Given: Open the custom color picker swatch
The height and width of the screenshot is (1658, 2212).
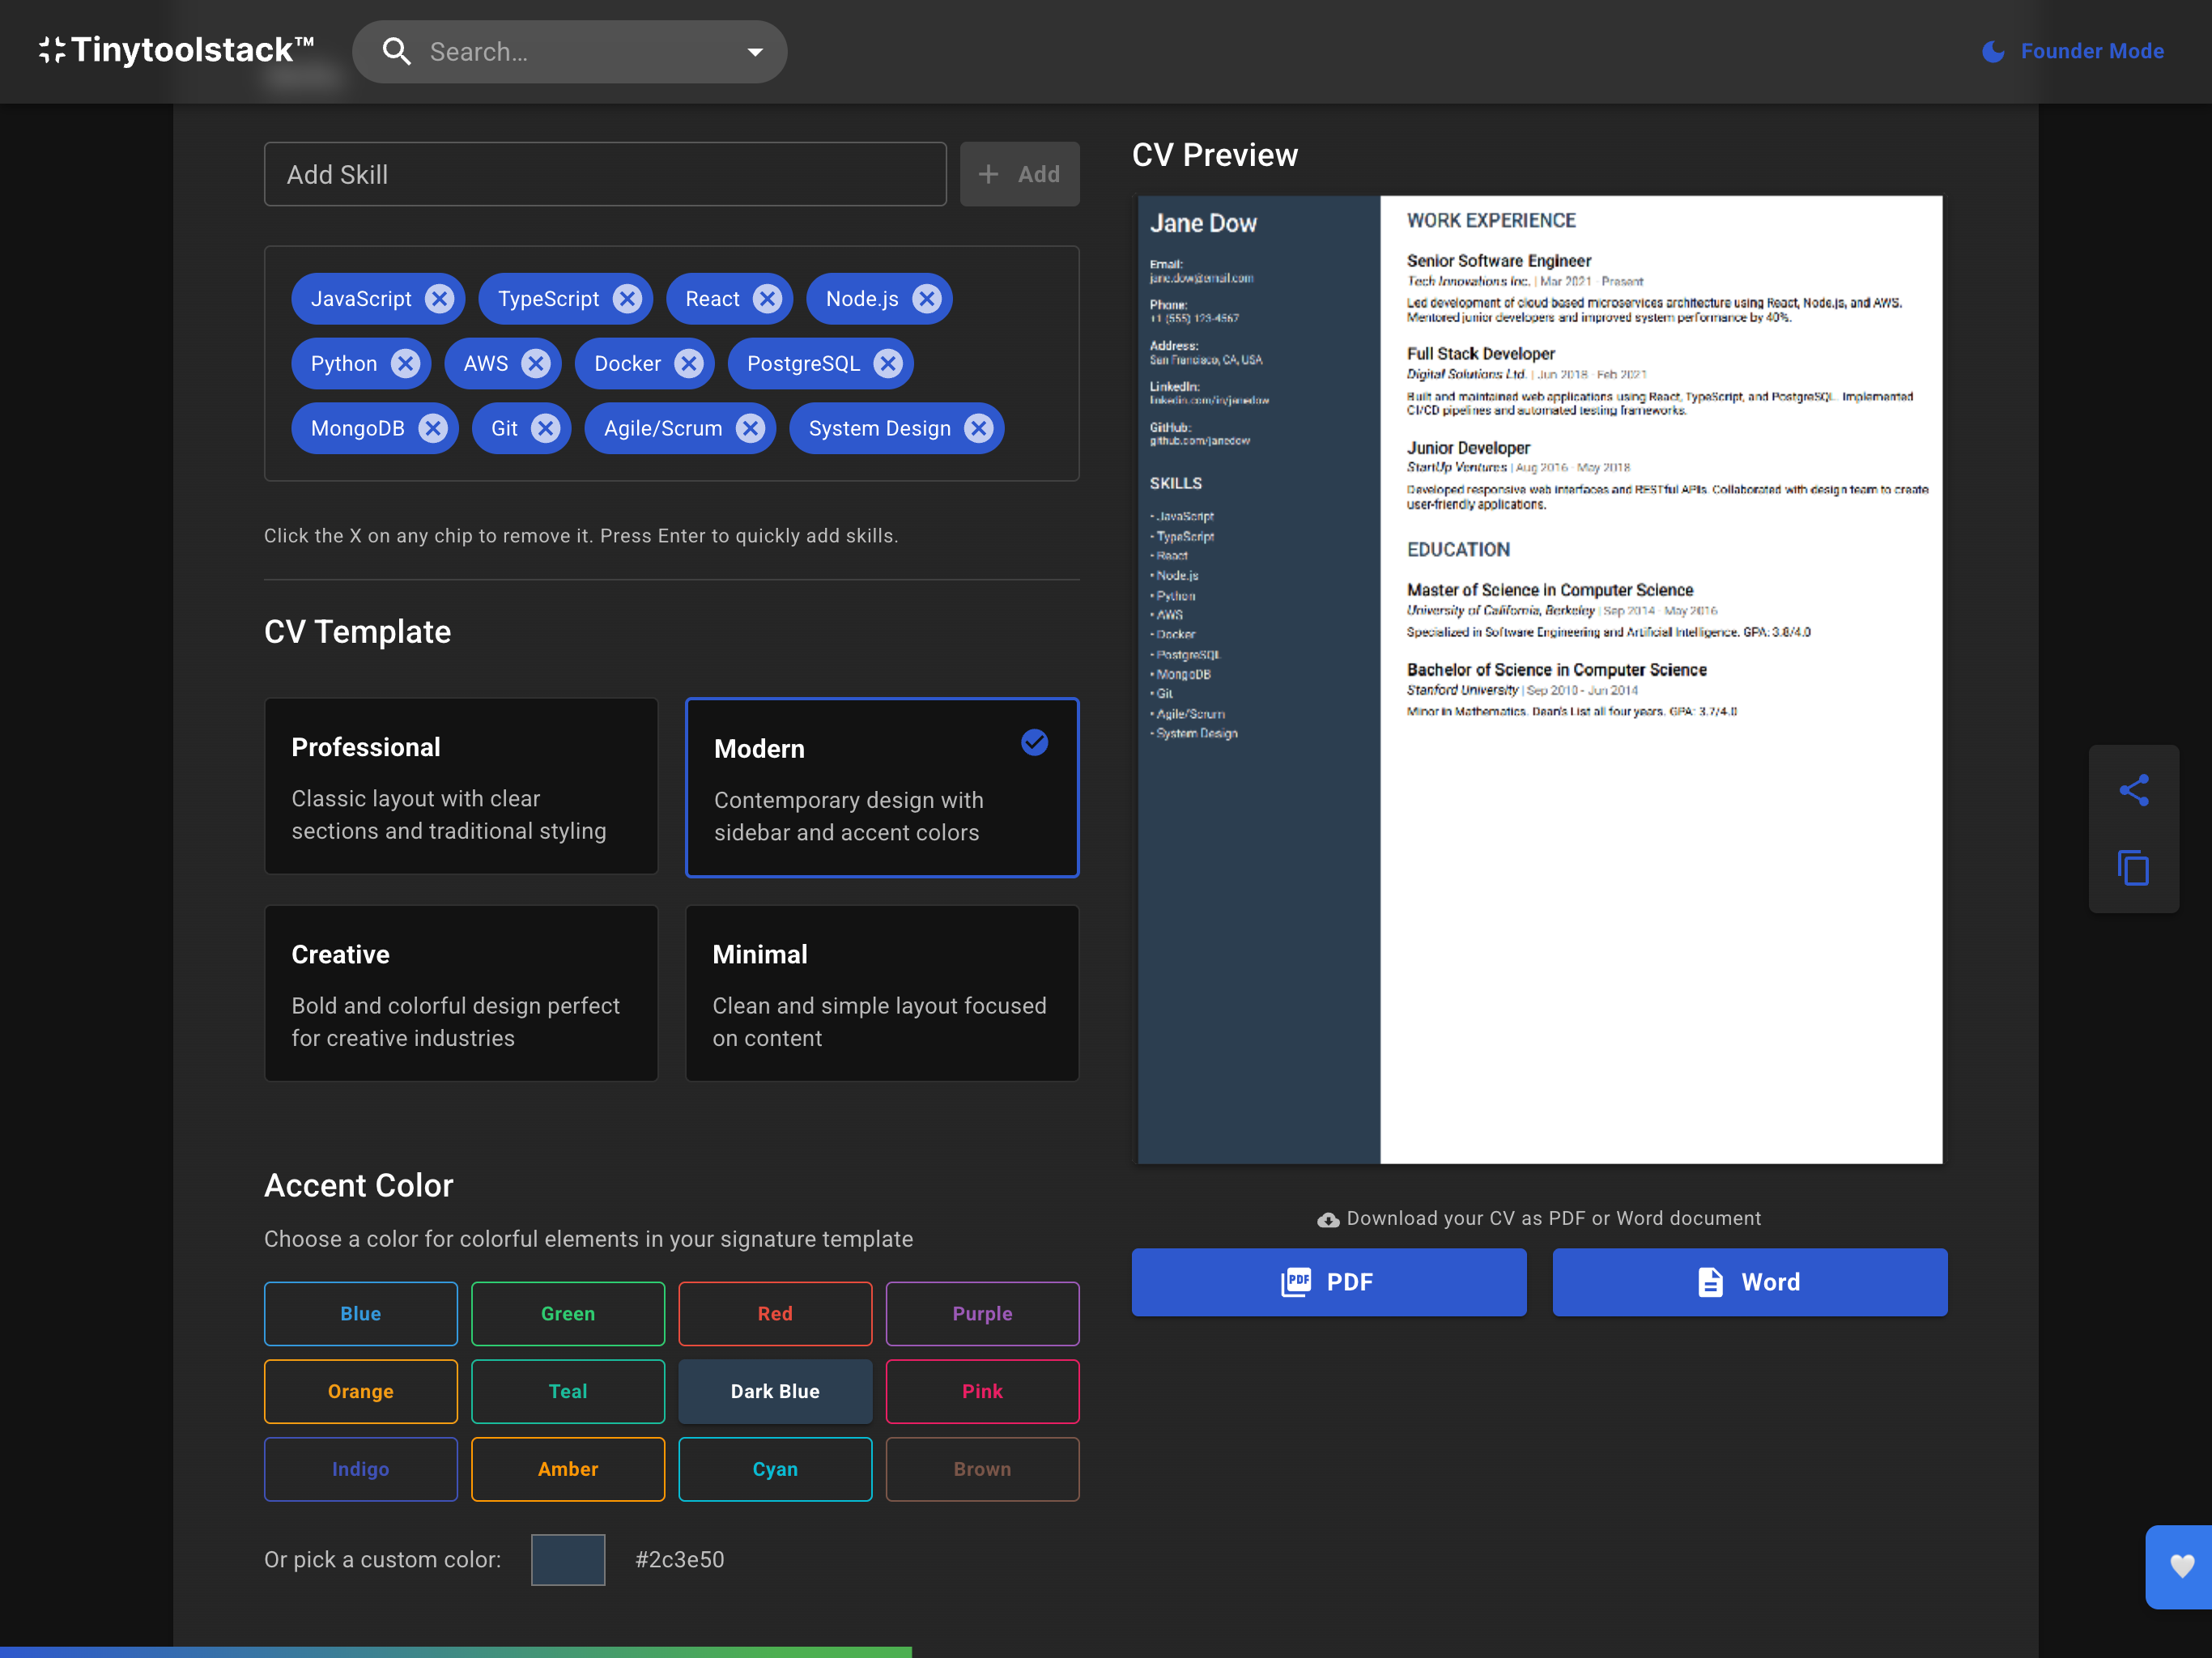Looking at the screenshot, I should coord(567,1559).
